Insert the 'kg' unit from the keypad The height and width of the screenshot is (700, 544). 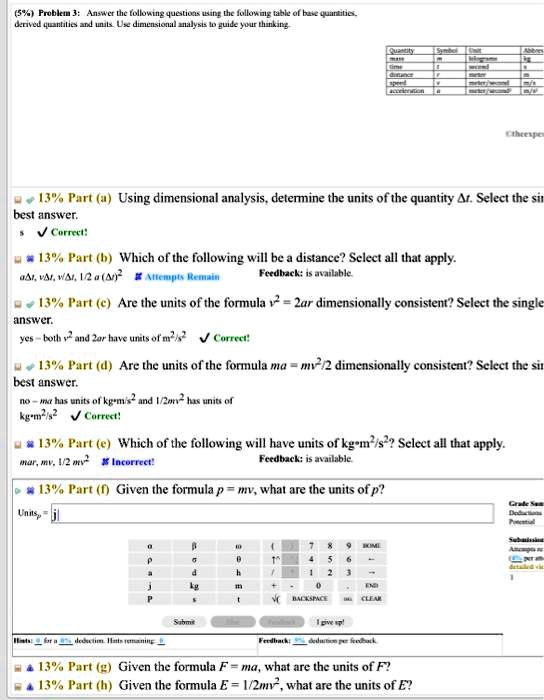(x=194, y=586)
